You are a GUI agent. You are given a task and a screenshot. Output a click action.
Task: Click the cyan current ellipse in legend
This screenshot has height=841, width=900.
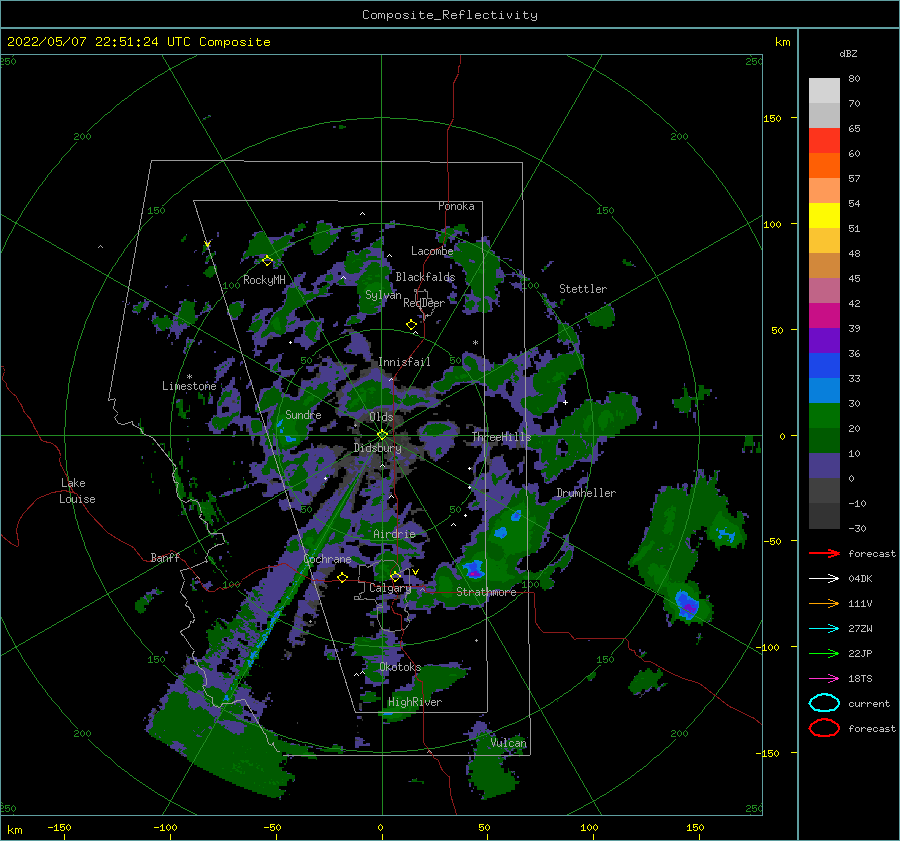[x=824, y=703]
